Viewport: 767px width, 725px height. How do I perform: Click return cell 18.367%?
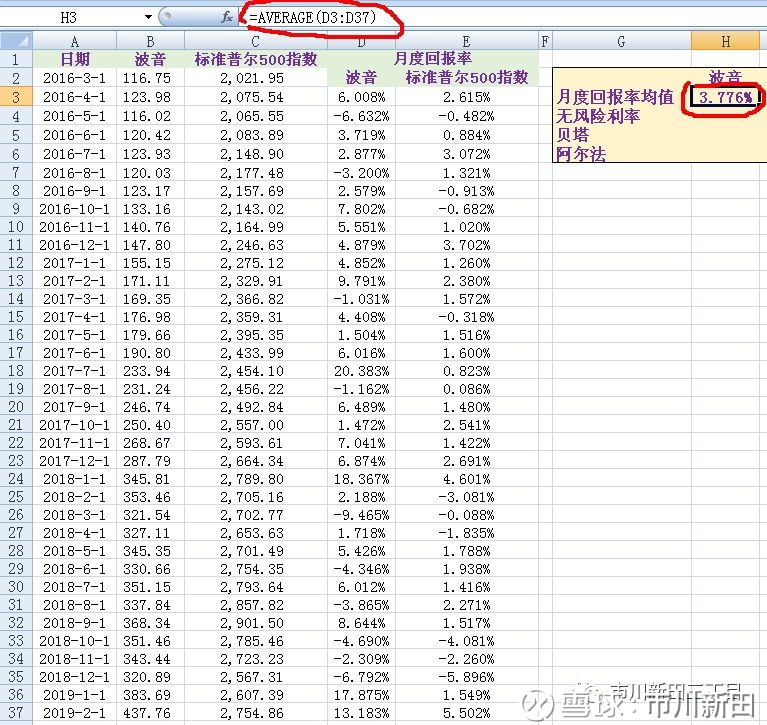pyautogui.click(x=361, y=479)
